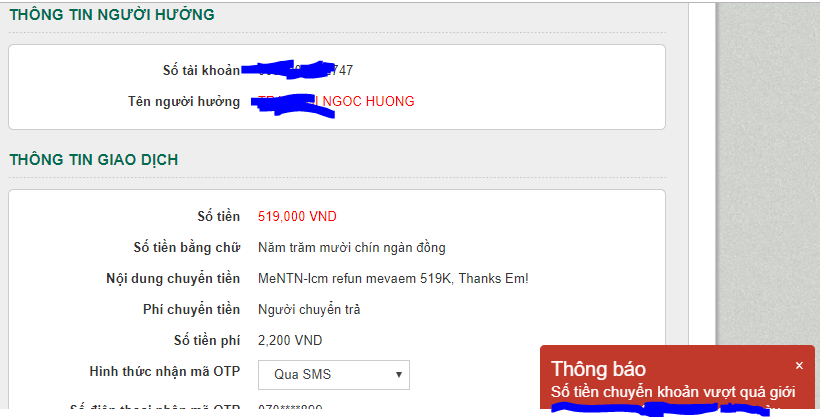The width and height of the screenshot is (820, 417).
Task: Click the masked OTP phone number
Action: pos(290,408)
